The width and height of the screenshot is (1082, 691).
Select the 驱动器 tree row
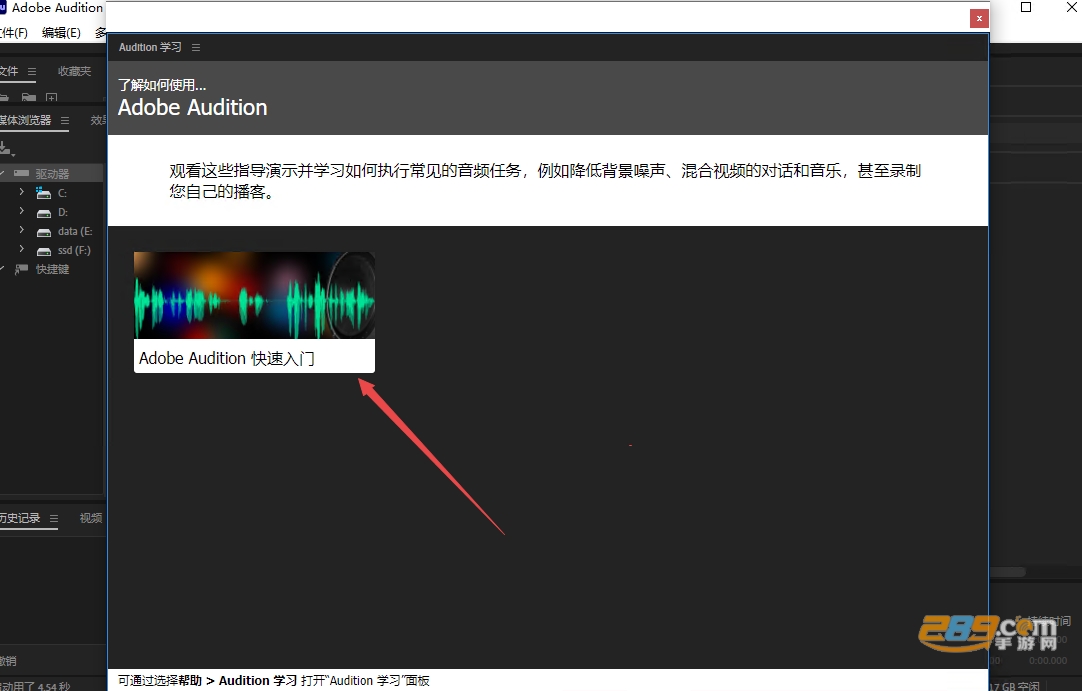click(52, 173)
